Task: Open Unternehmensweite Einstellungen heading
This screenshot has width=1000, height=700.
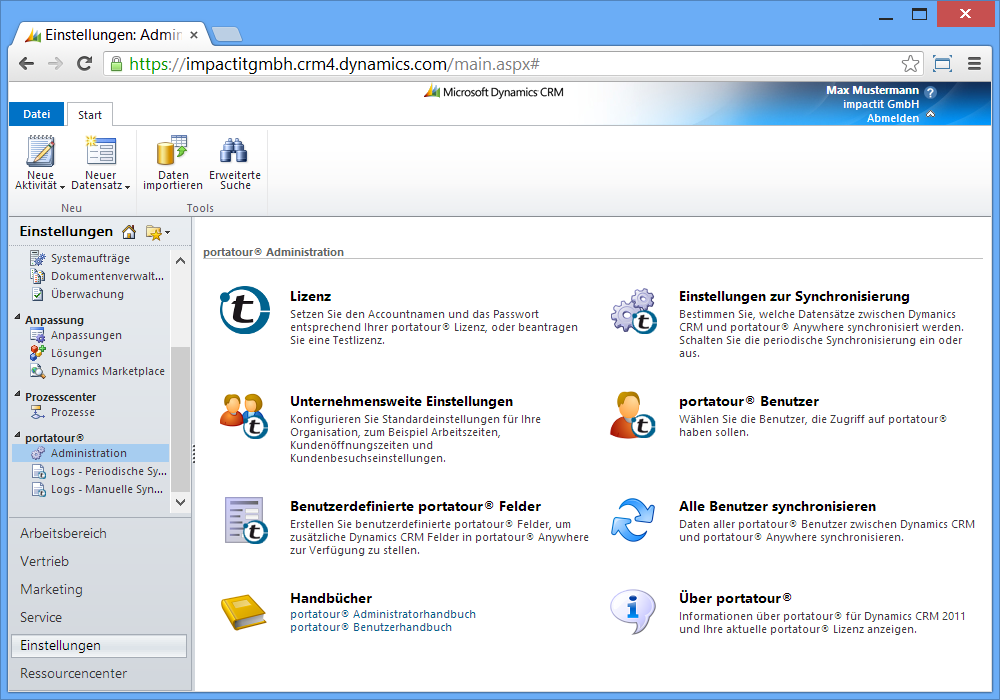Action: (x=401, y=402)
